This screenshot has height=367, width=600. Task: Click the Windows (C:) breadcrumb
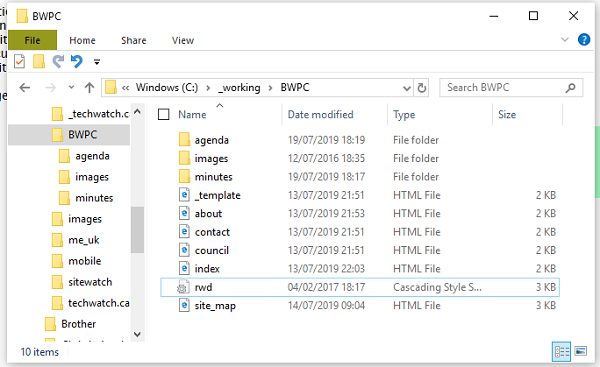tap(167, 88)
